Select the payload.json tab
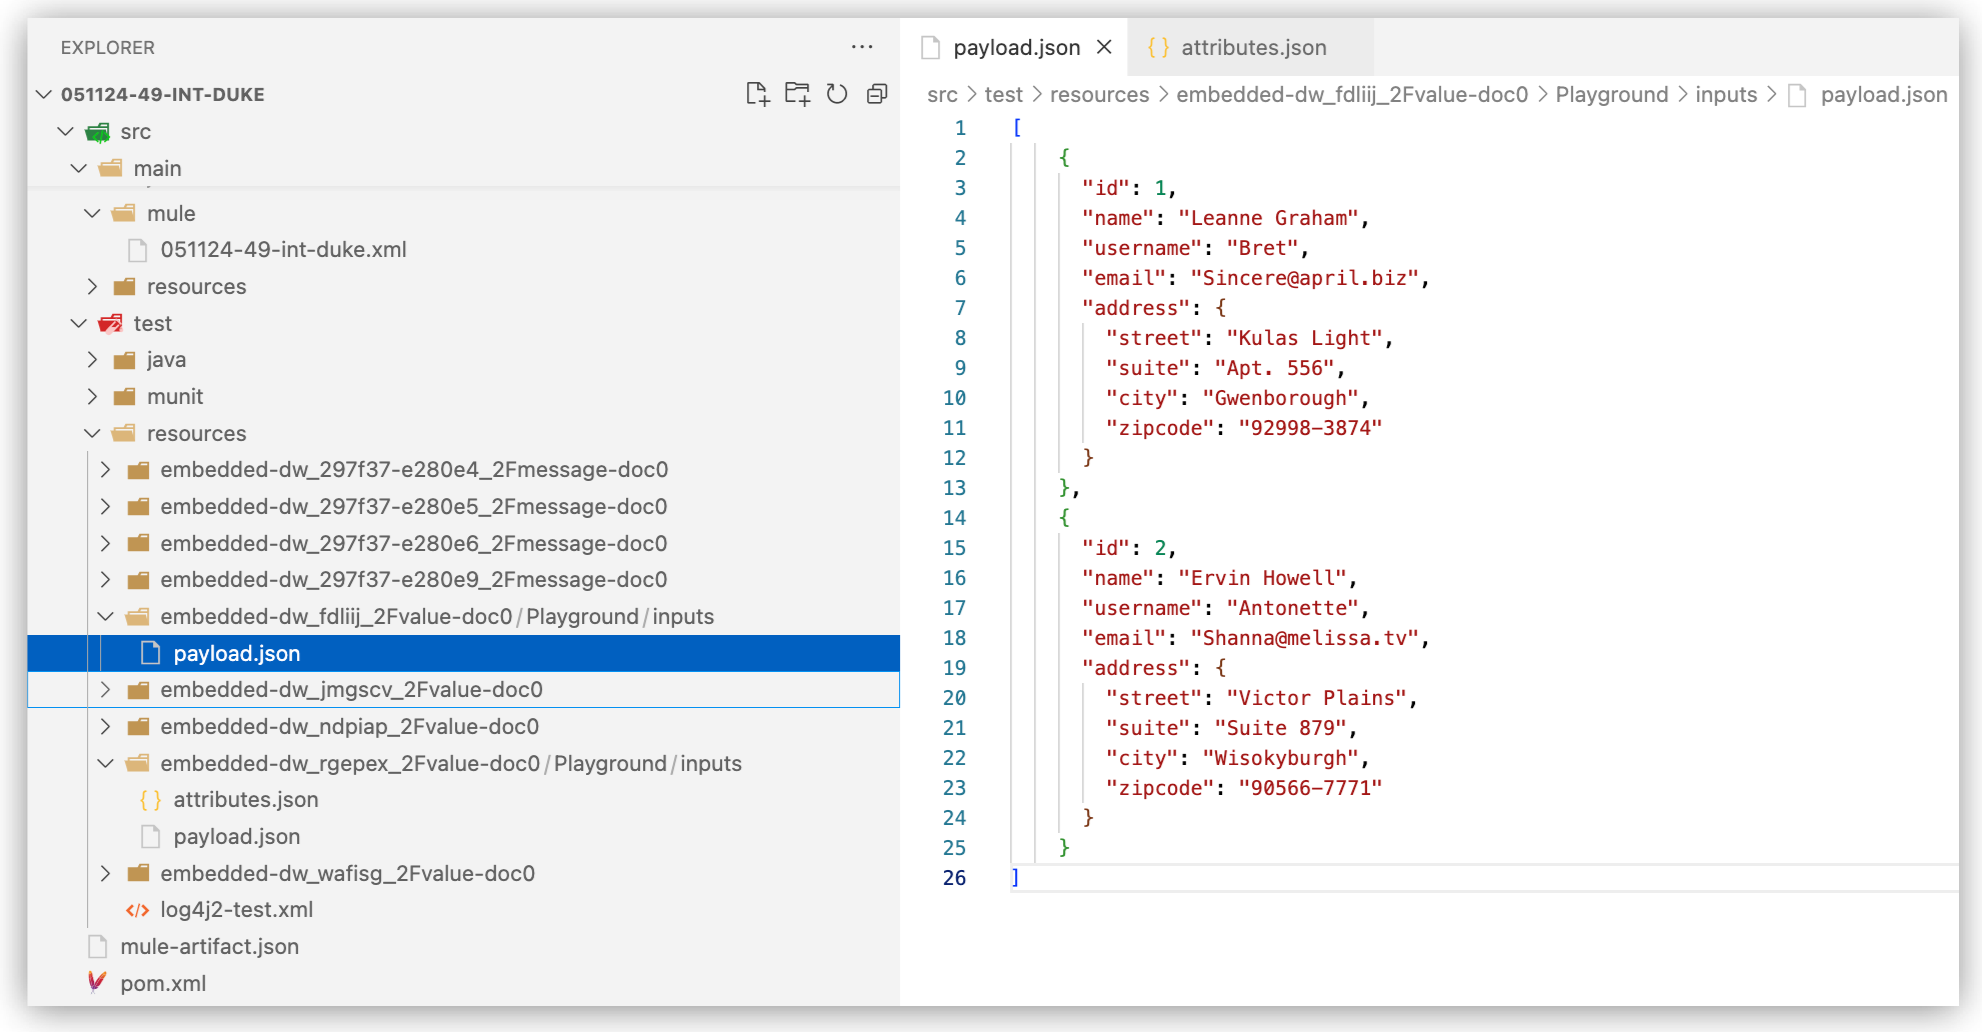Viewport: 1982px width, 1032px height. (1016, 47)
